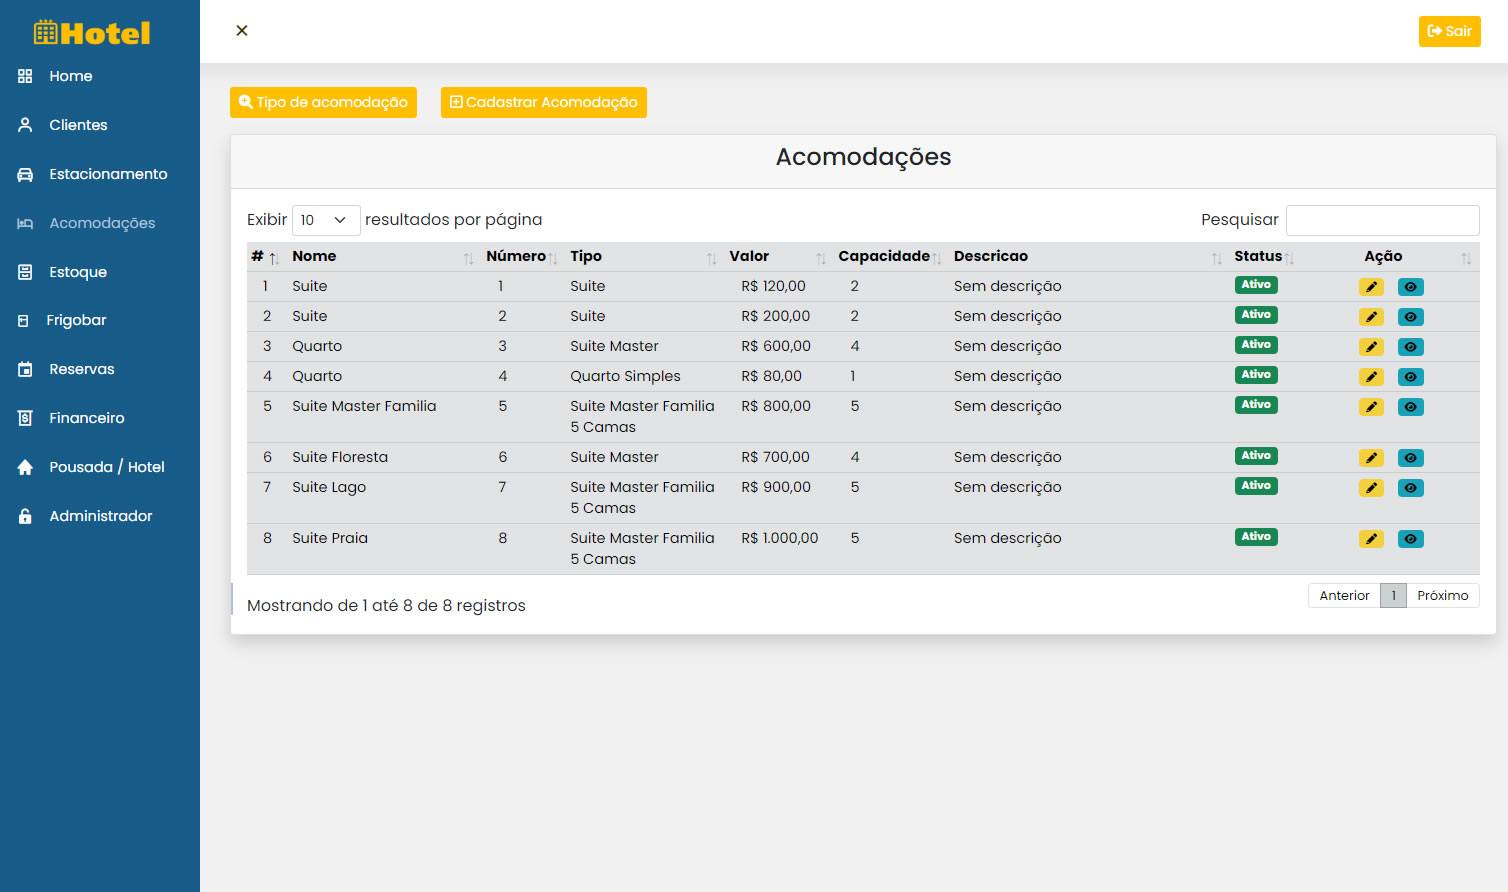Click the Próximo pagination button
The image size is (1508, 892).
coord(1442,595)
